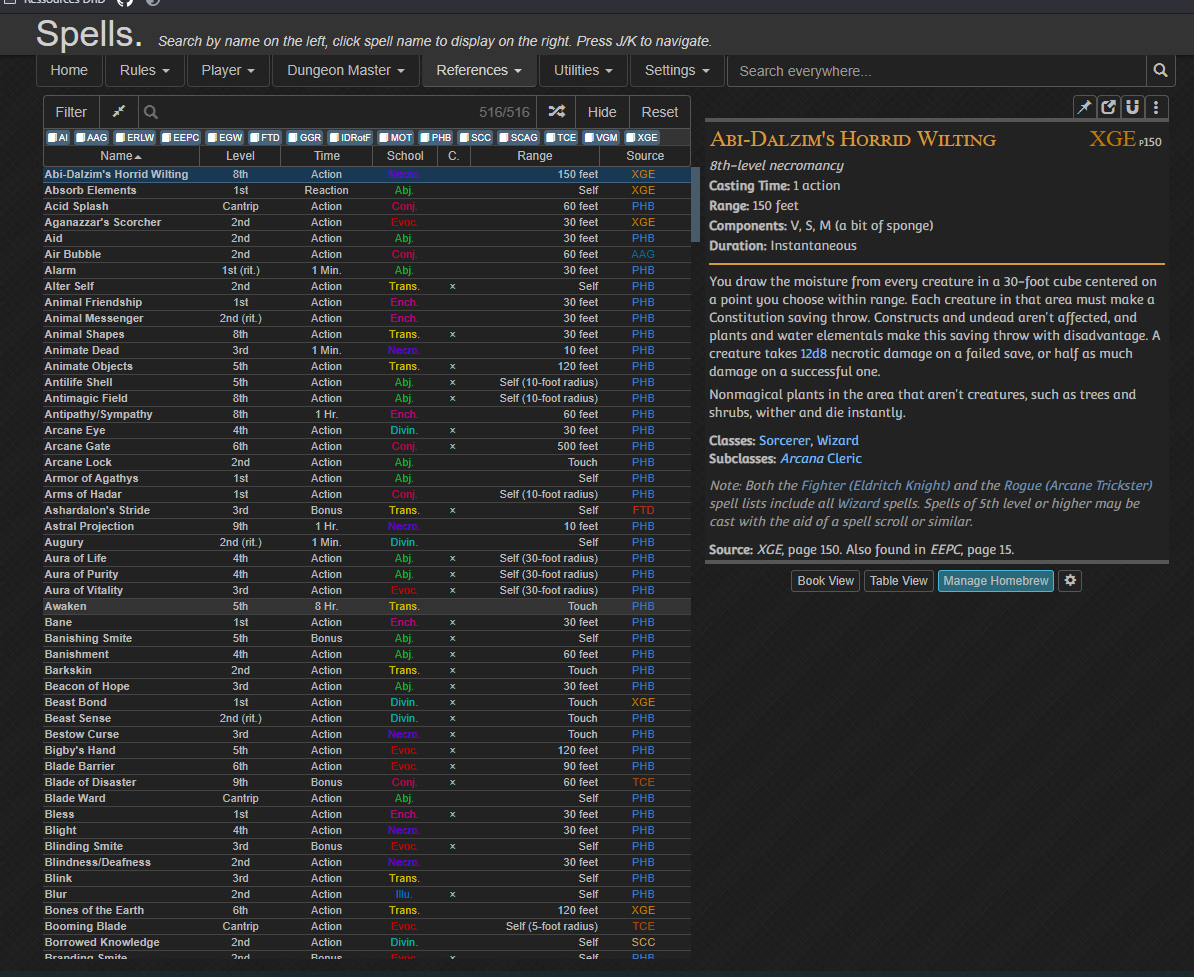The height and width of the screenshot is (977, 1194).
Task: Reset the spell filters
Action: (x=659, y=112)
